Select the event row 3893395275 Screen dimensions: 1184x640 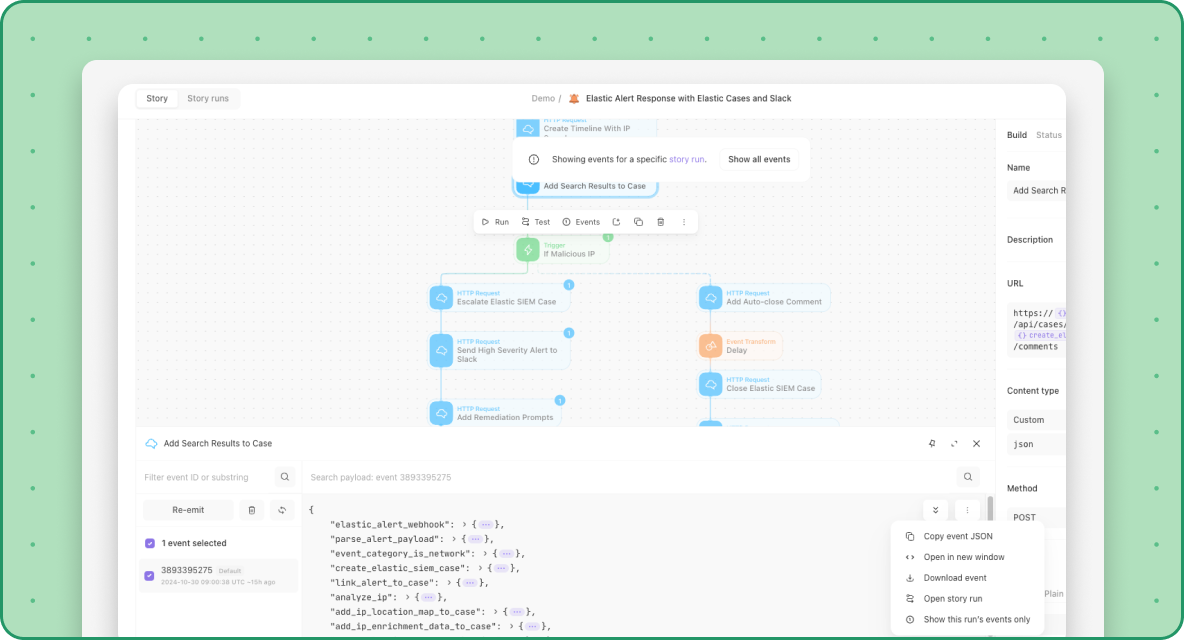pyautogui.click(x=218, y=576)
